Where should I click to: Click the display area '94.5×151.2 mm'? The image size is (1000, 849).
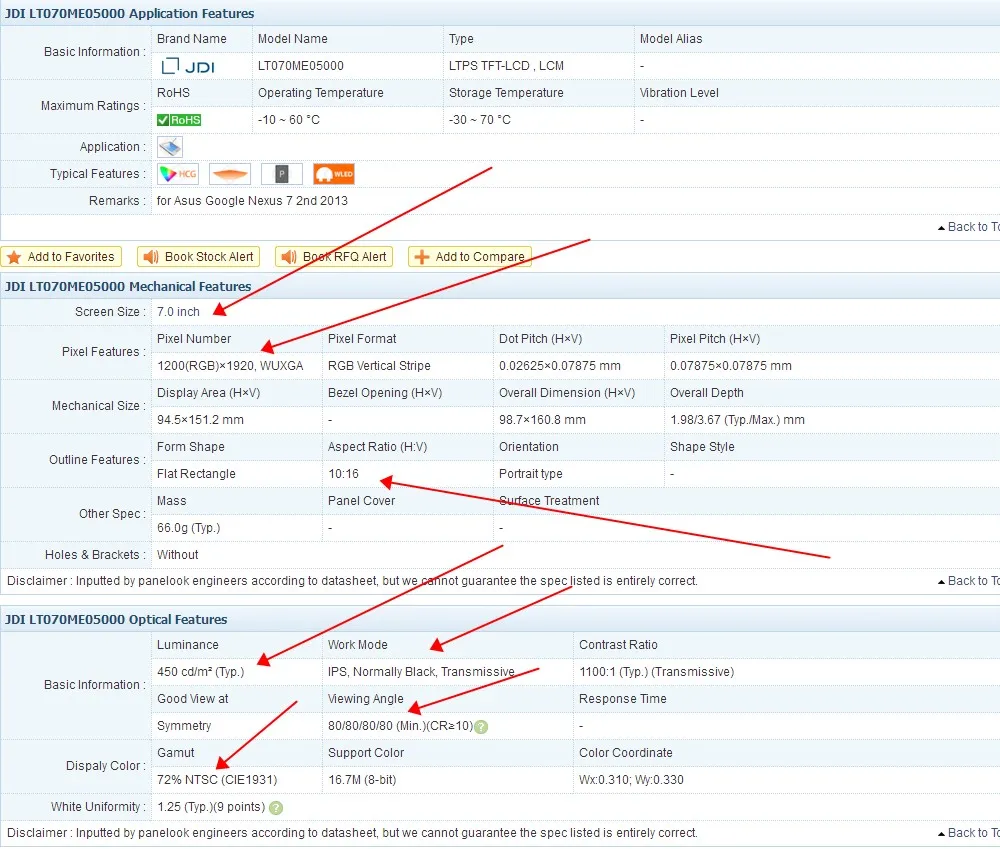(200, 420)
